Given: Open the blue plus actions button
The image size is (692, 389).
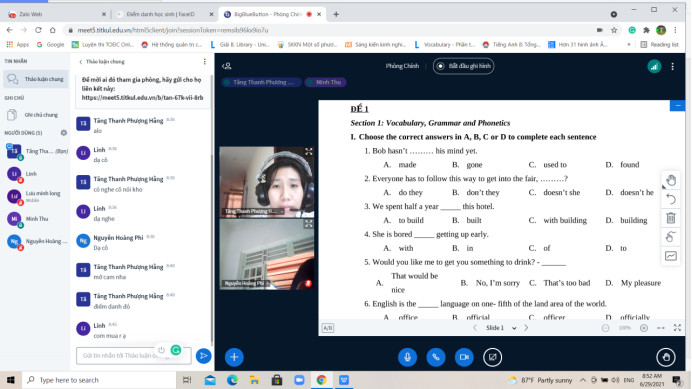Looking at the screenshot, I should coord(234,357).
